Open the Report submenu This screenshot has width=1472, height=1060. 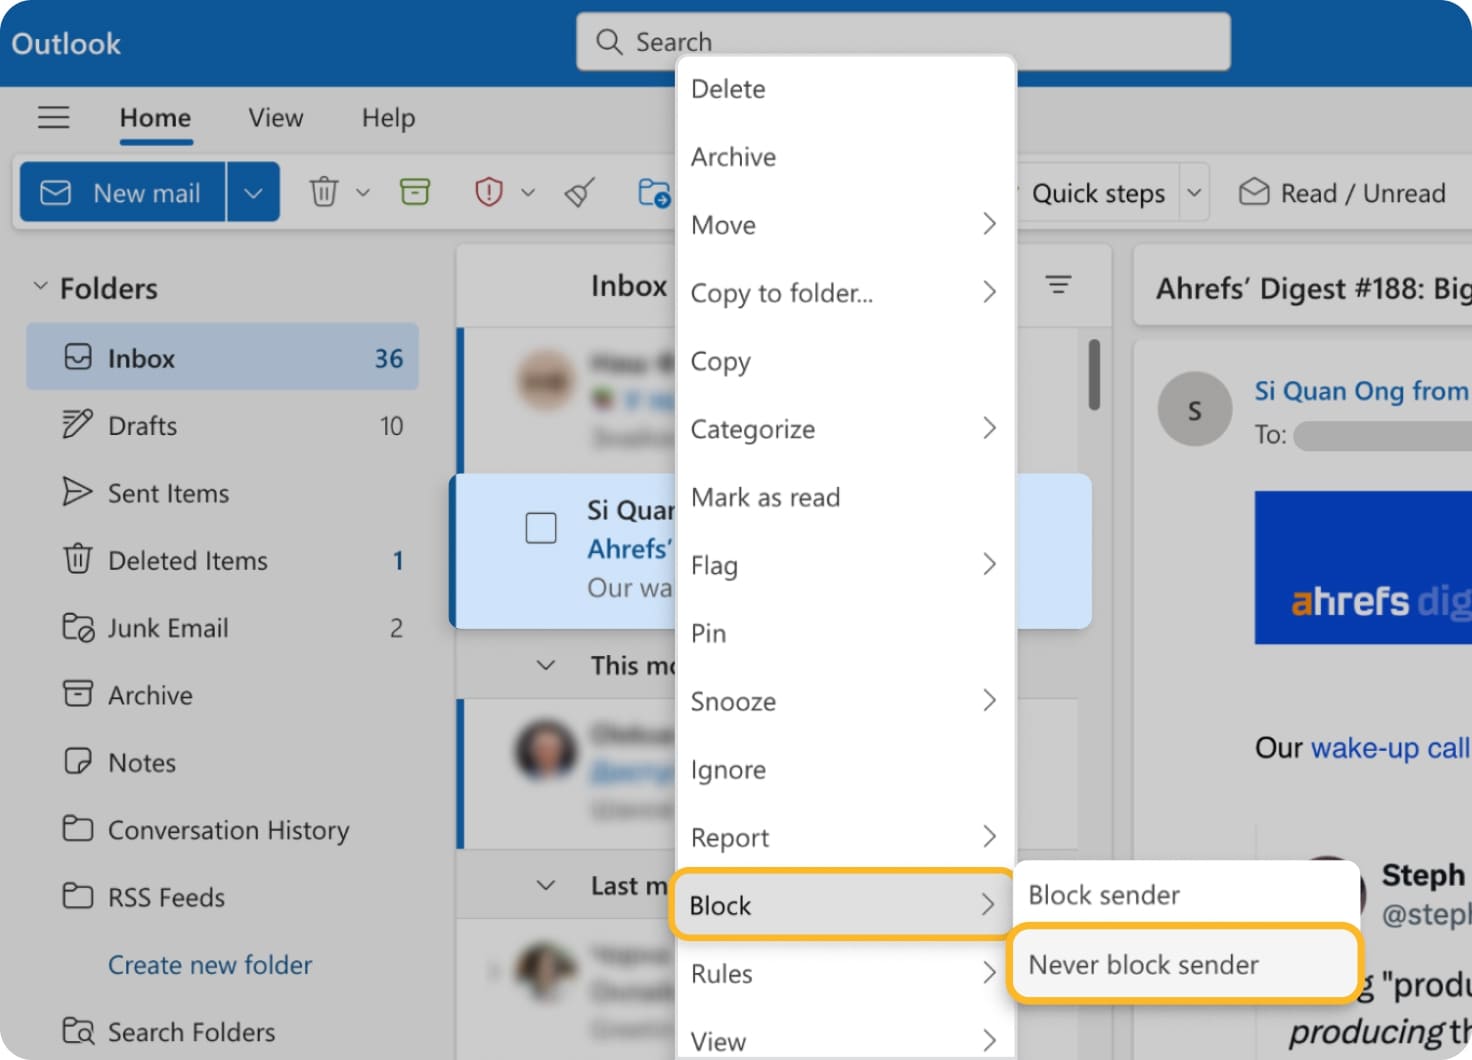(846, 837)
